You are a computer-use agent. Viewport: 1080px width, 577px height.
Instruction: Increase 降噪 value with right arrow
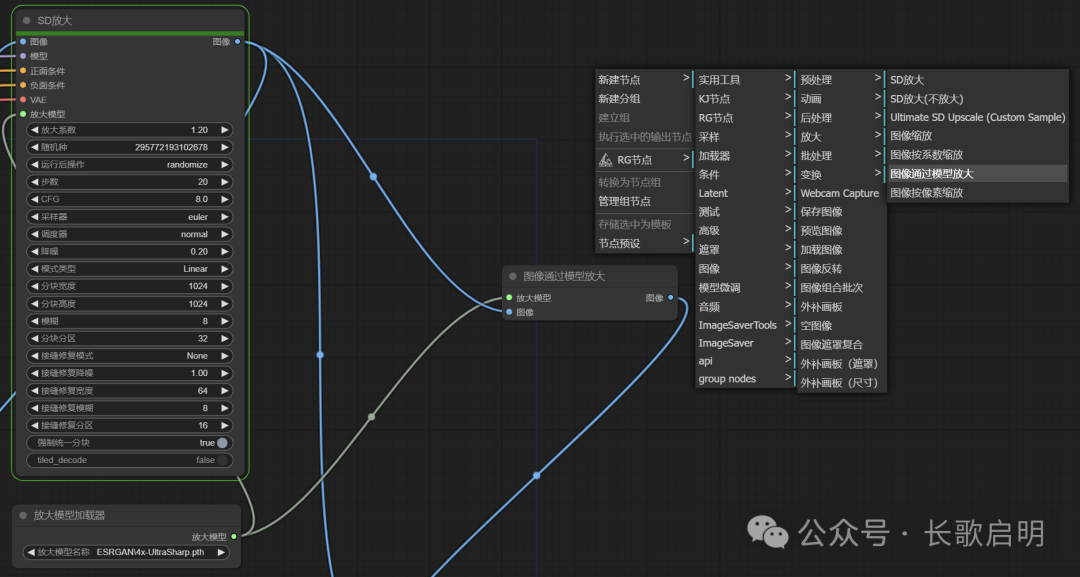point(224,251)
